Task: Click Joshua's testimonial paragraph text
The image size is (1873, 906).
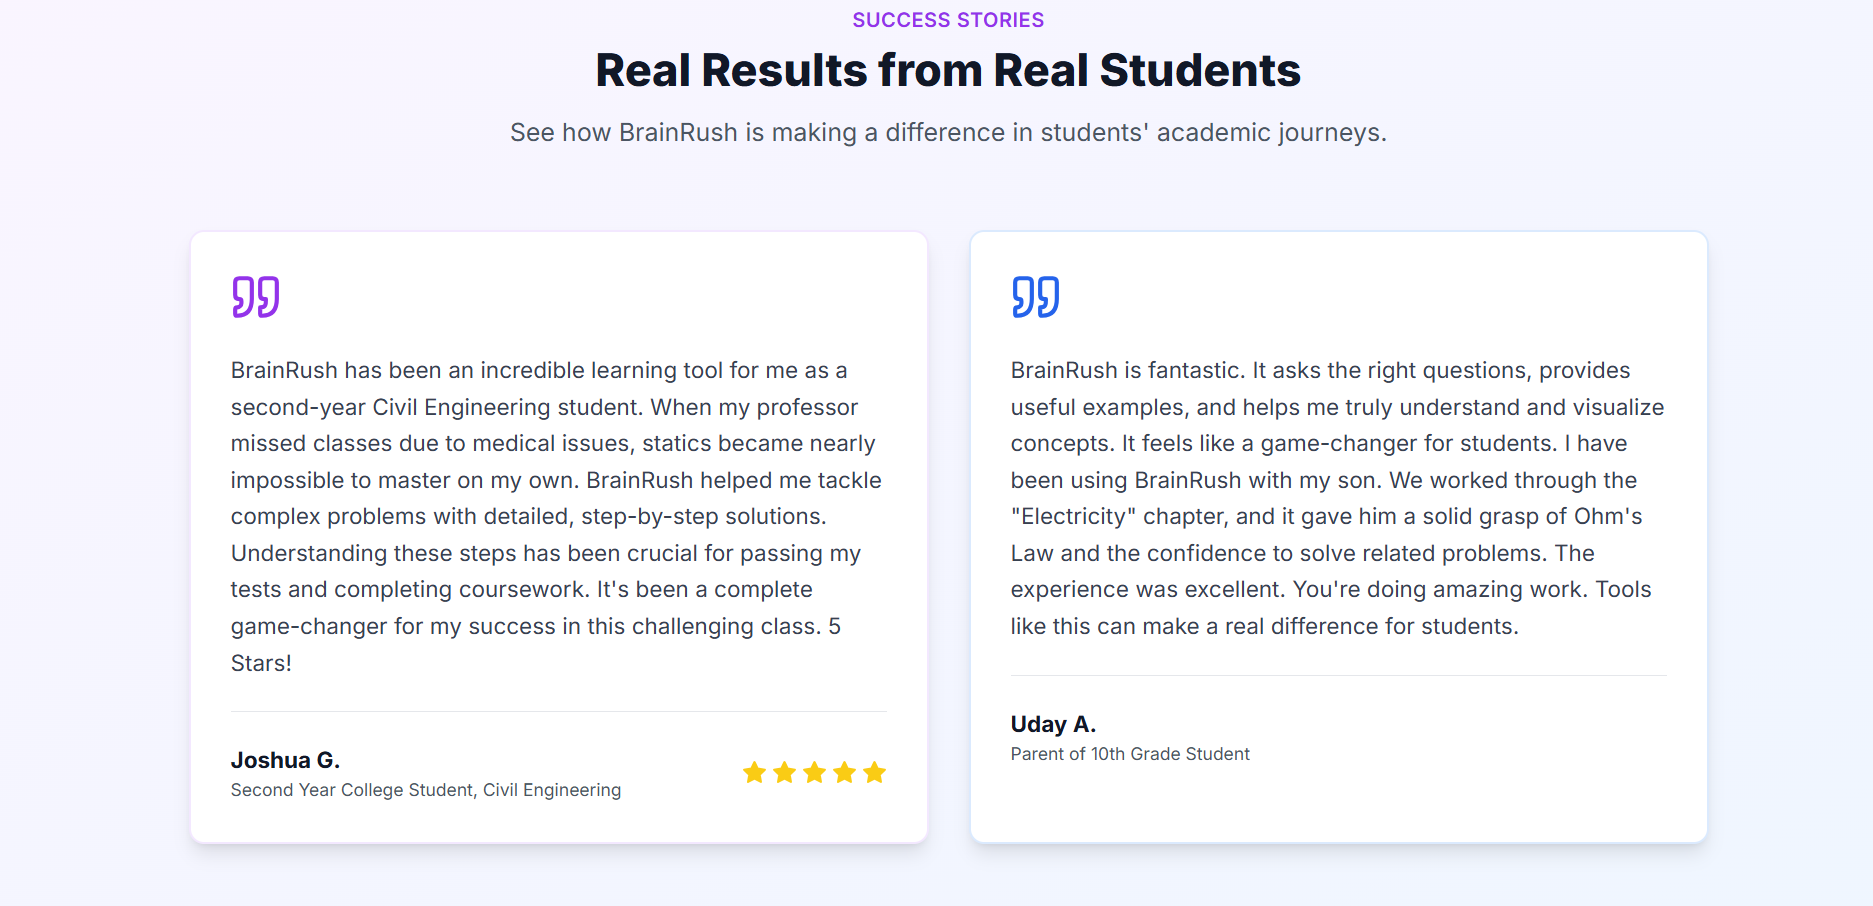Action: click(557, 516)
